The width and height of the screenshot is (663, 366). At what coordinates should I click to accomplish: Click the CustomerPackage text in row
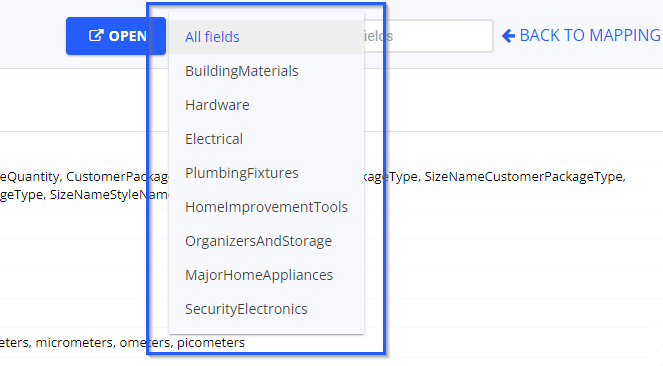(117, 177)
